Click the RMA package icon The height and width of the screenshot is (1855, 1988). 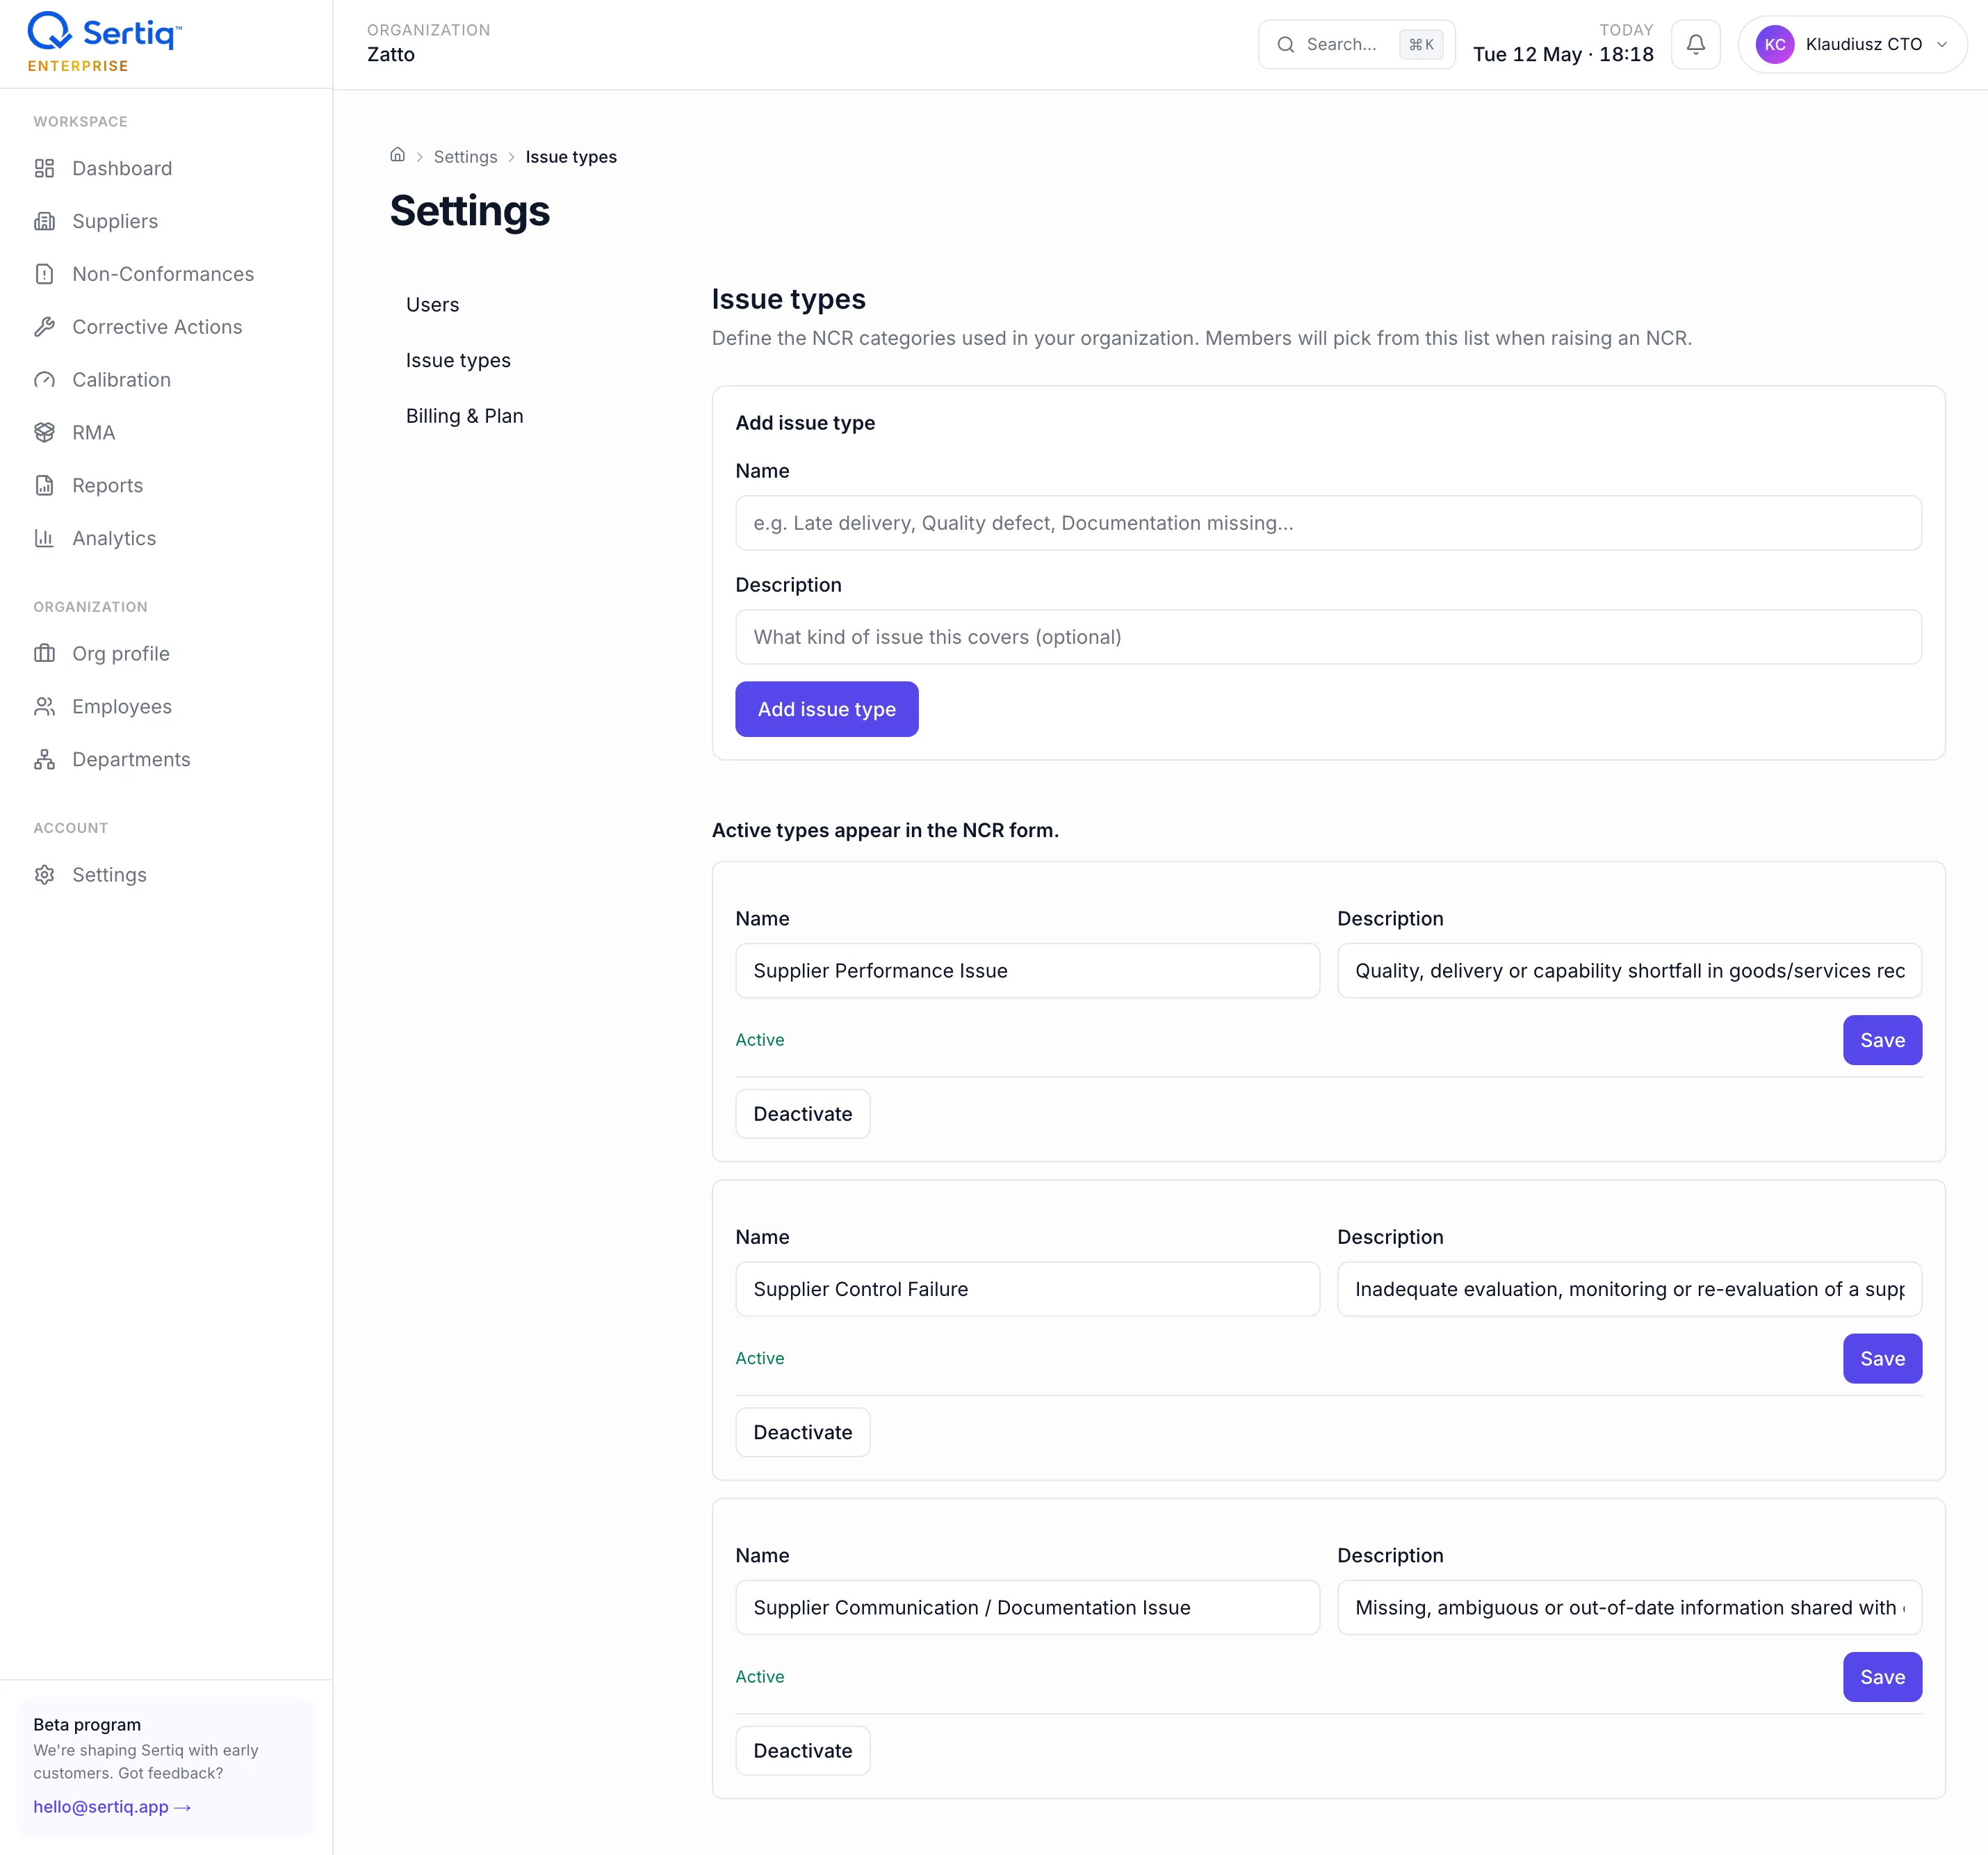[44, 433]
